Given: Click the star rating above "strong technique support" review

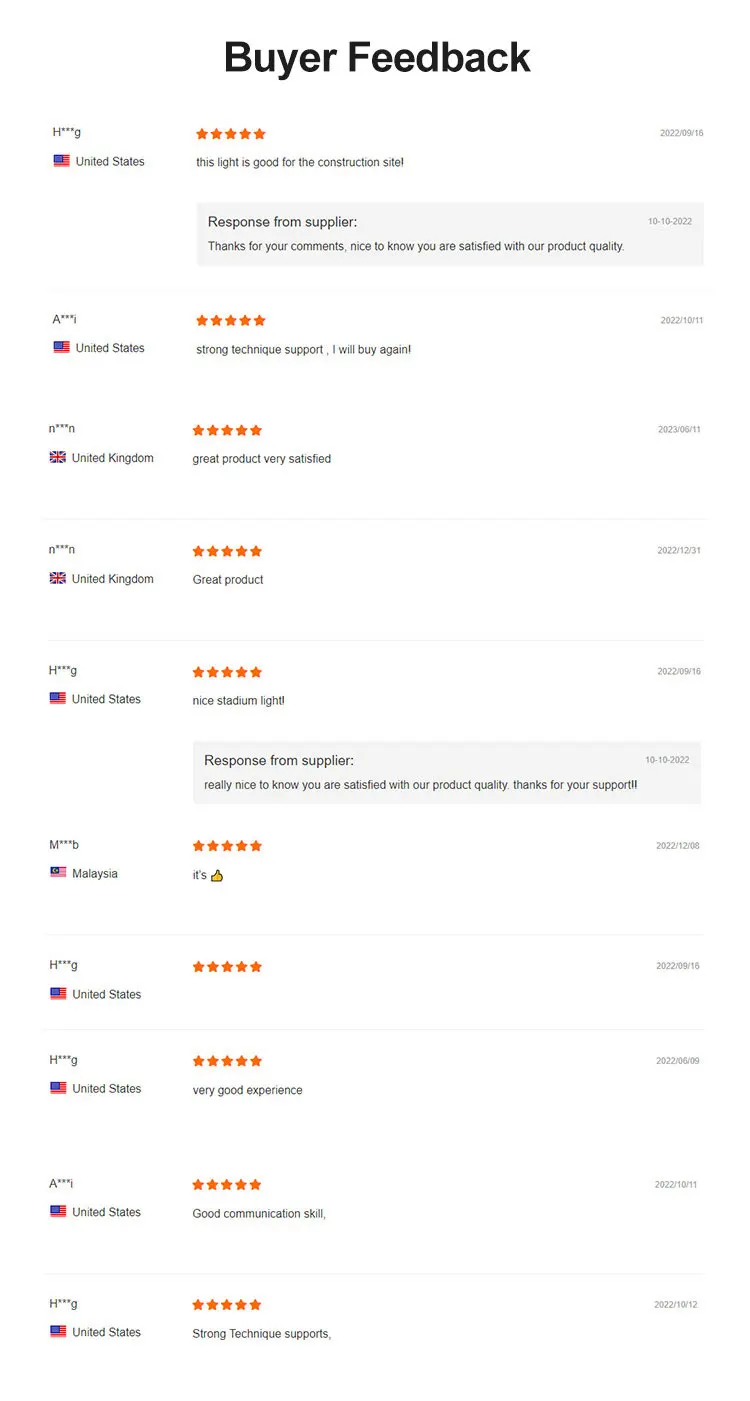Looking at the screenshot, I should 231,321.
